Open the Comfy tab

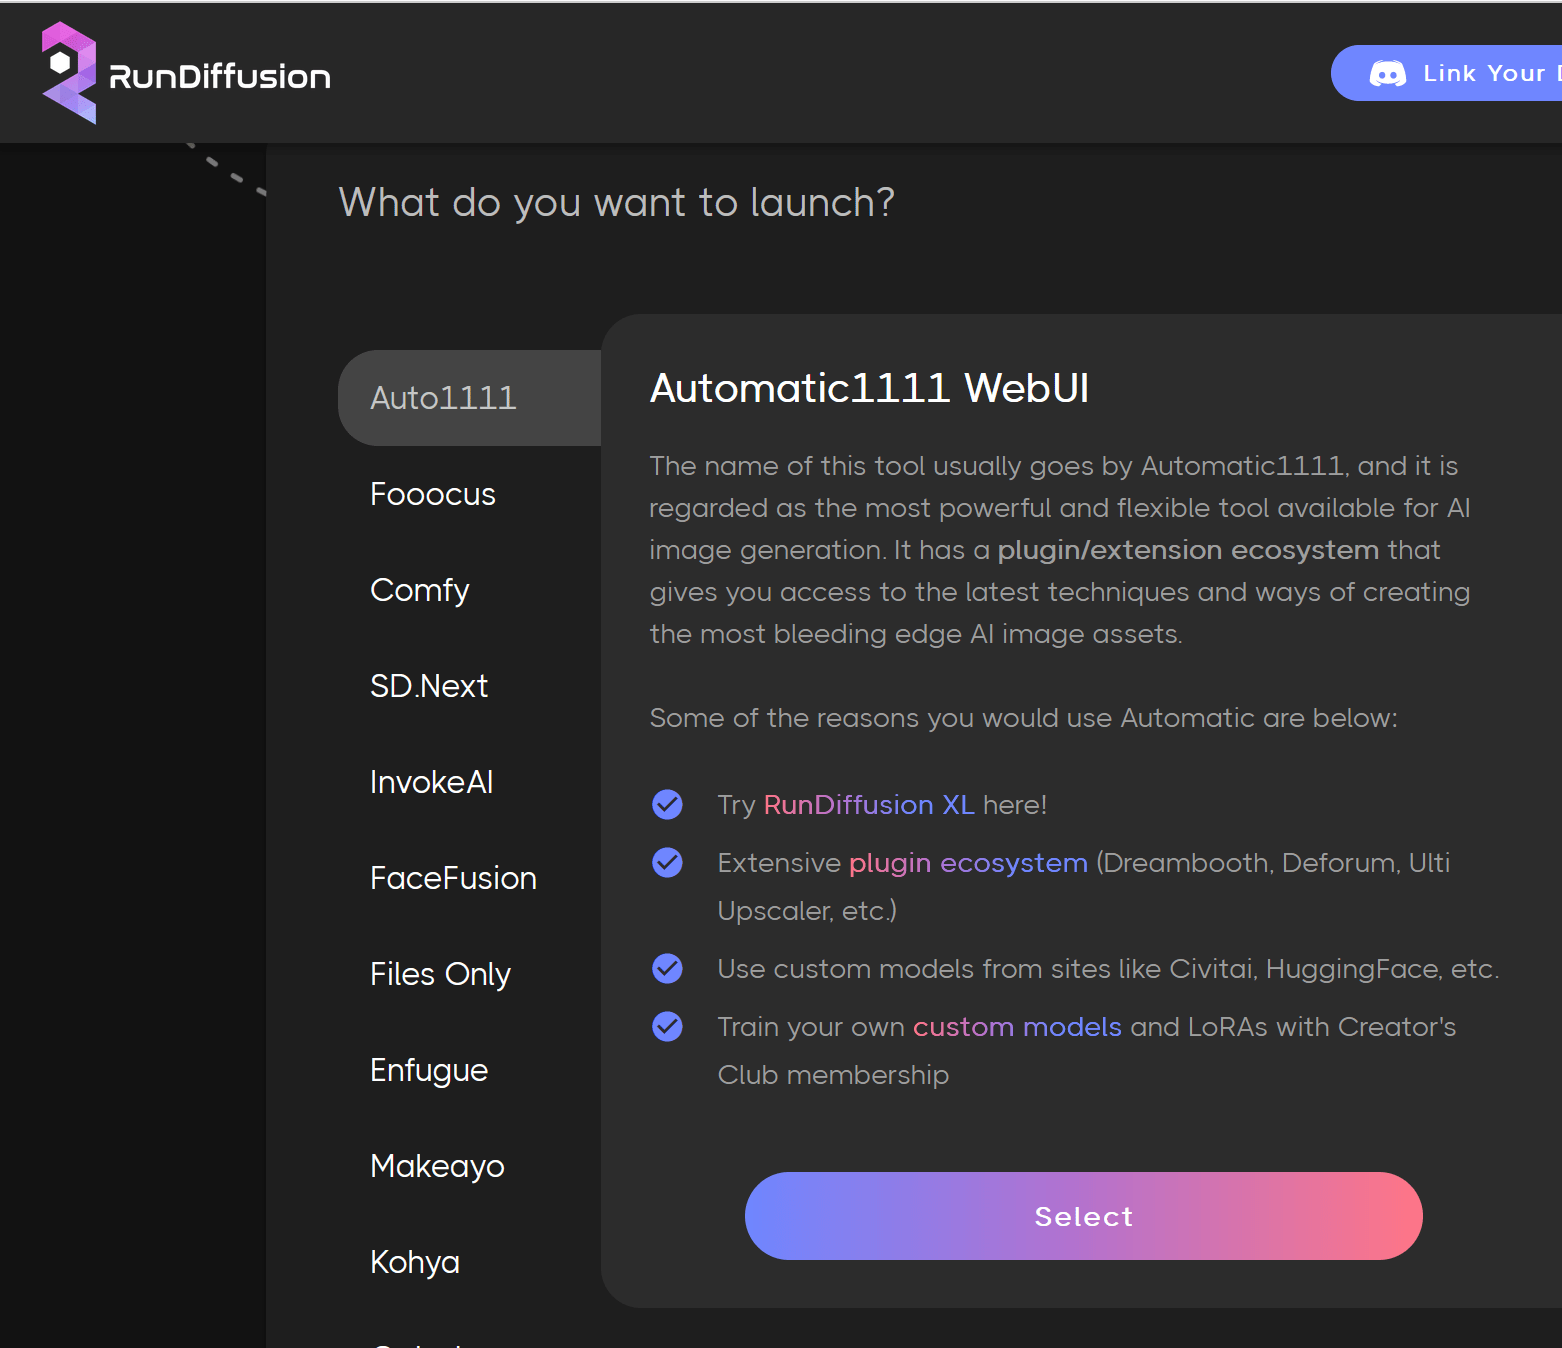click(x=420, y=590)
